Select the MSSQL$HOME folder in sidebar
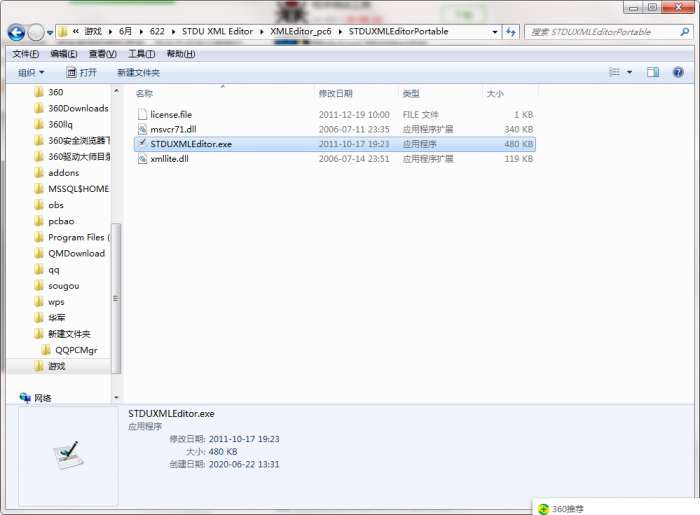Viewport: 700px width, 515px height. pos(72,188)
